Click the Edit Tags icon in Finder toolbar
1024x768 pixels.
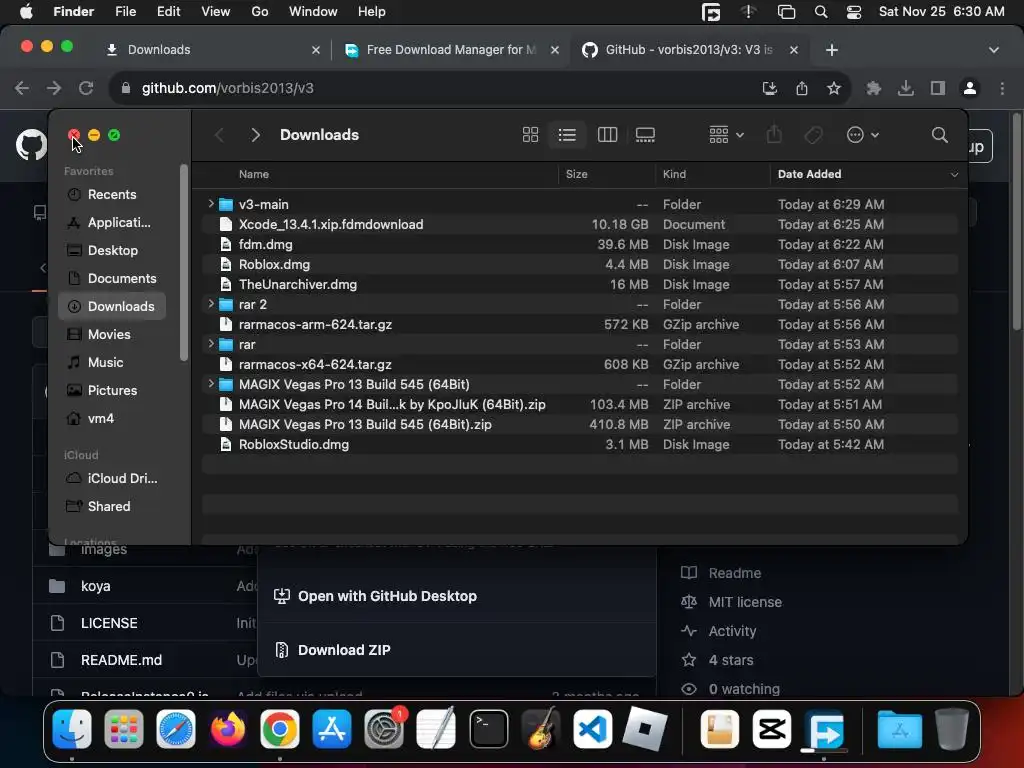point(814,135)
